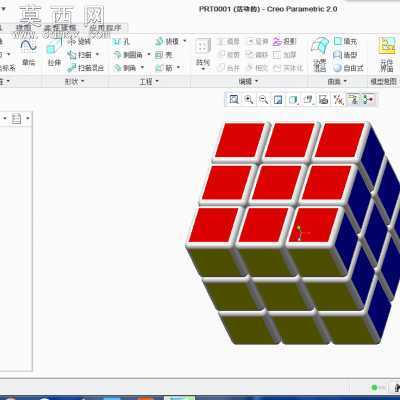Toggle the Datum Display Filters button

[x=339, y=99]
